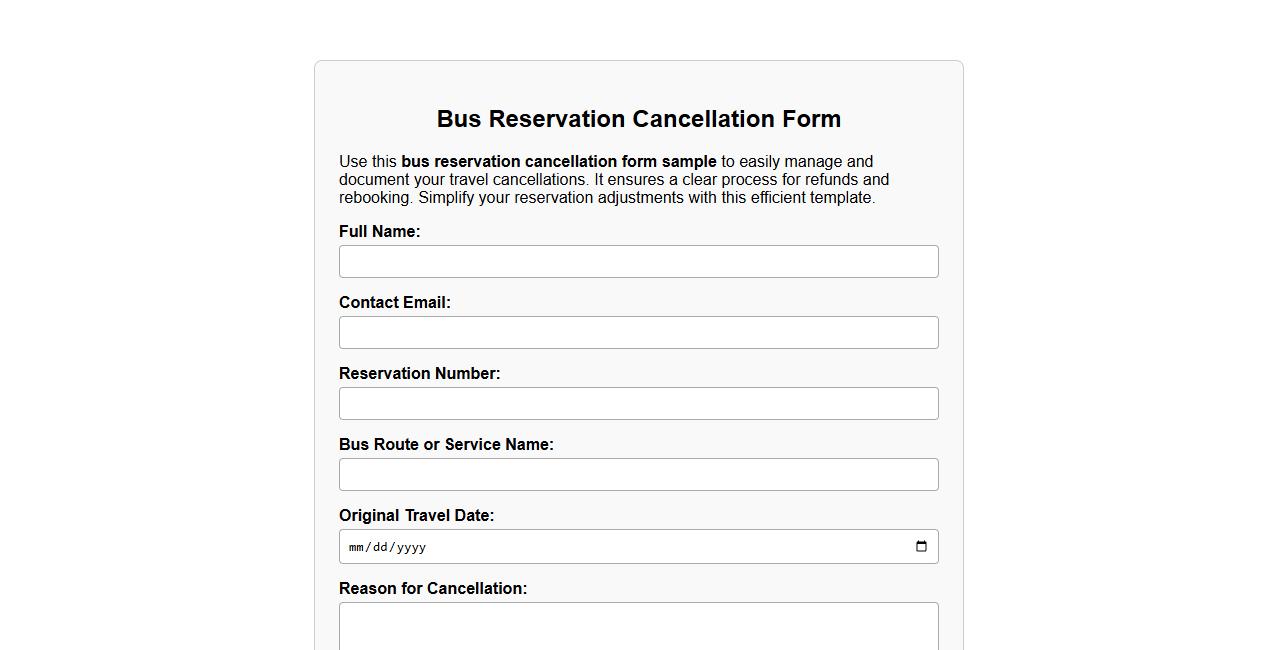Screen dimensions: 1278x650
Task: Click inside the Full Name field
Action: pos(638,261)
